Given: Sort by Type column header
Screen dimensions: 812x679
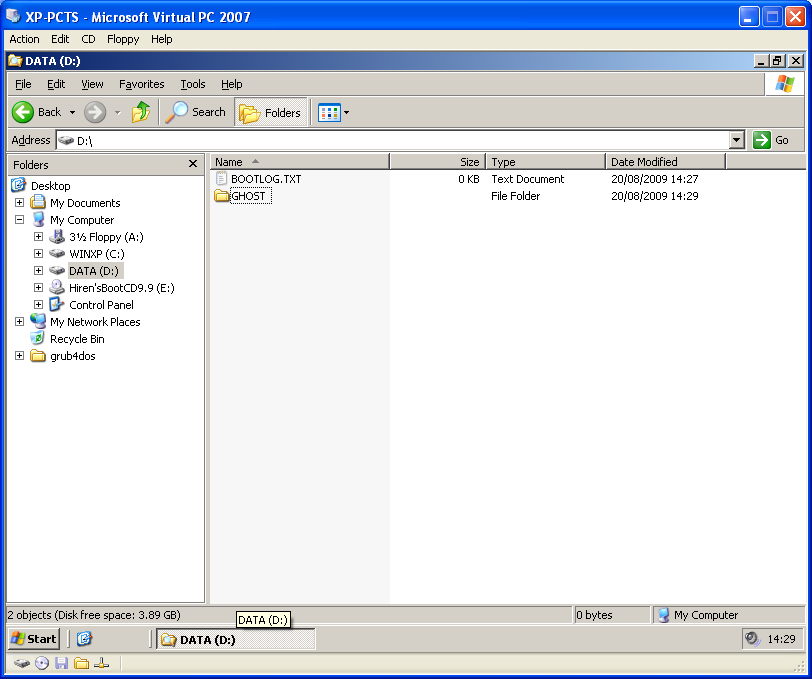Looking at the screenshot, I should [x=545, y=162].
